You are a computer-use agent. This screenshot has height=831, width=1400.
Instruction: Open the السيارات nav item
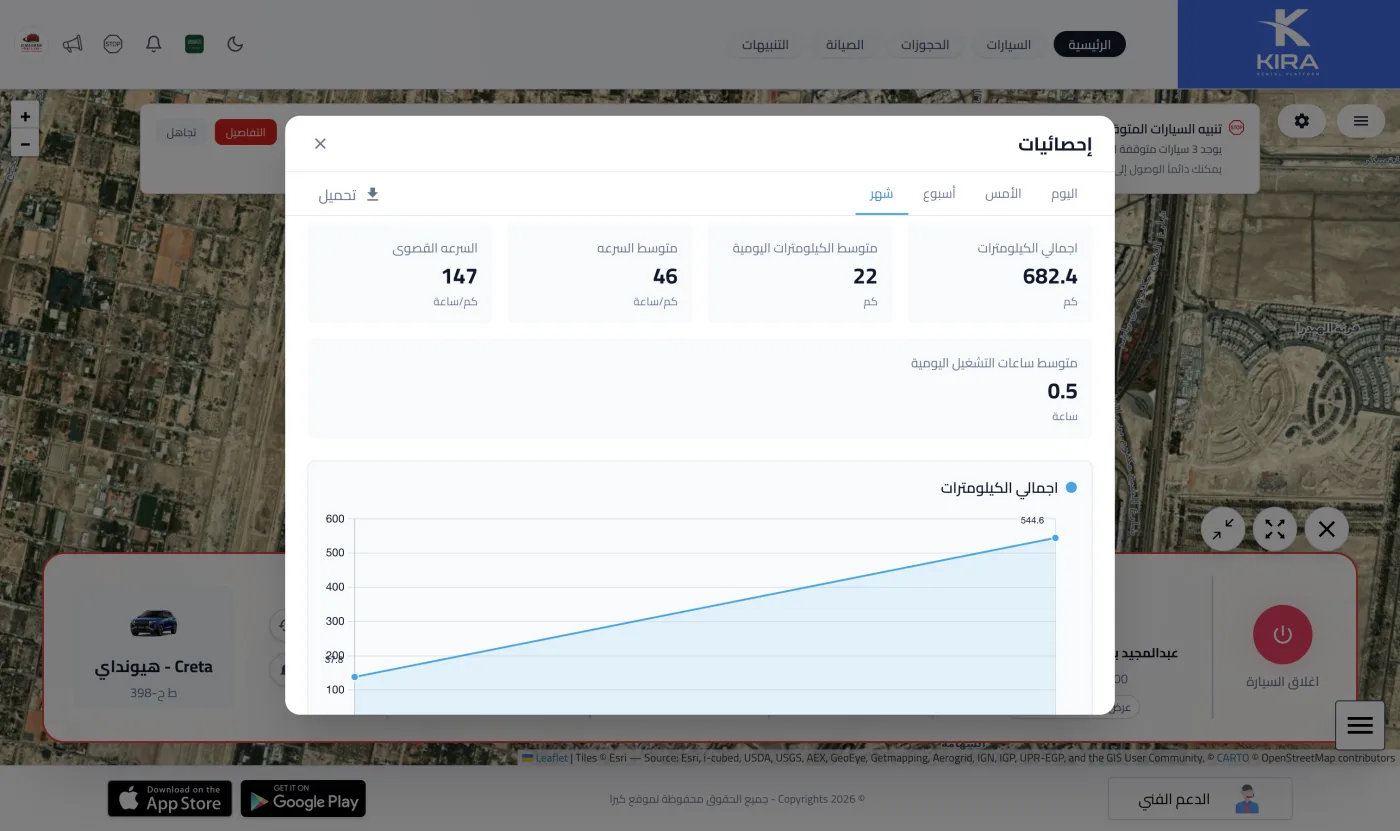click(x=1008, y=45)
